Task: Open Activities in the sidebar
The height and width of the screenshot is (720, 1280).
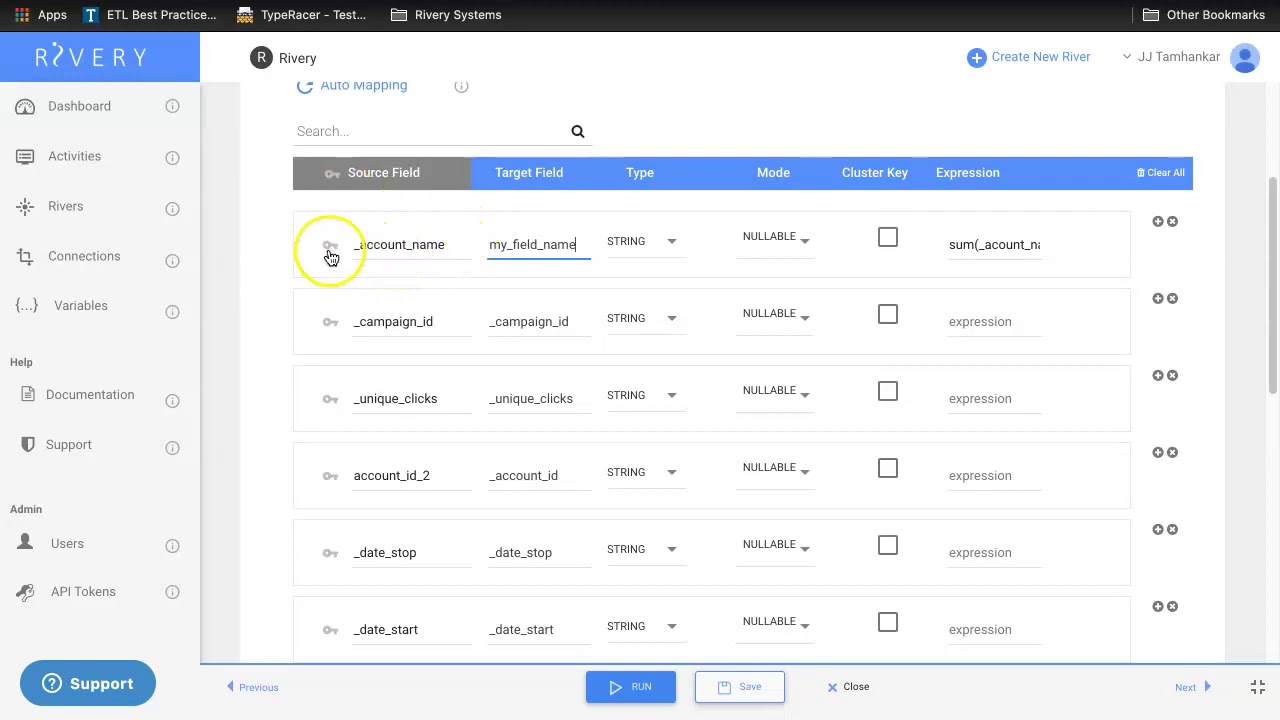Action: coord(74,156)
